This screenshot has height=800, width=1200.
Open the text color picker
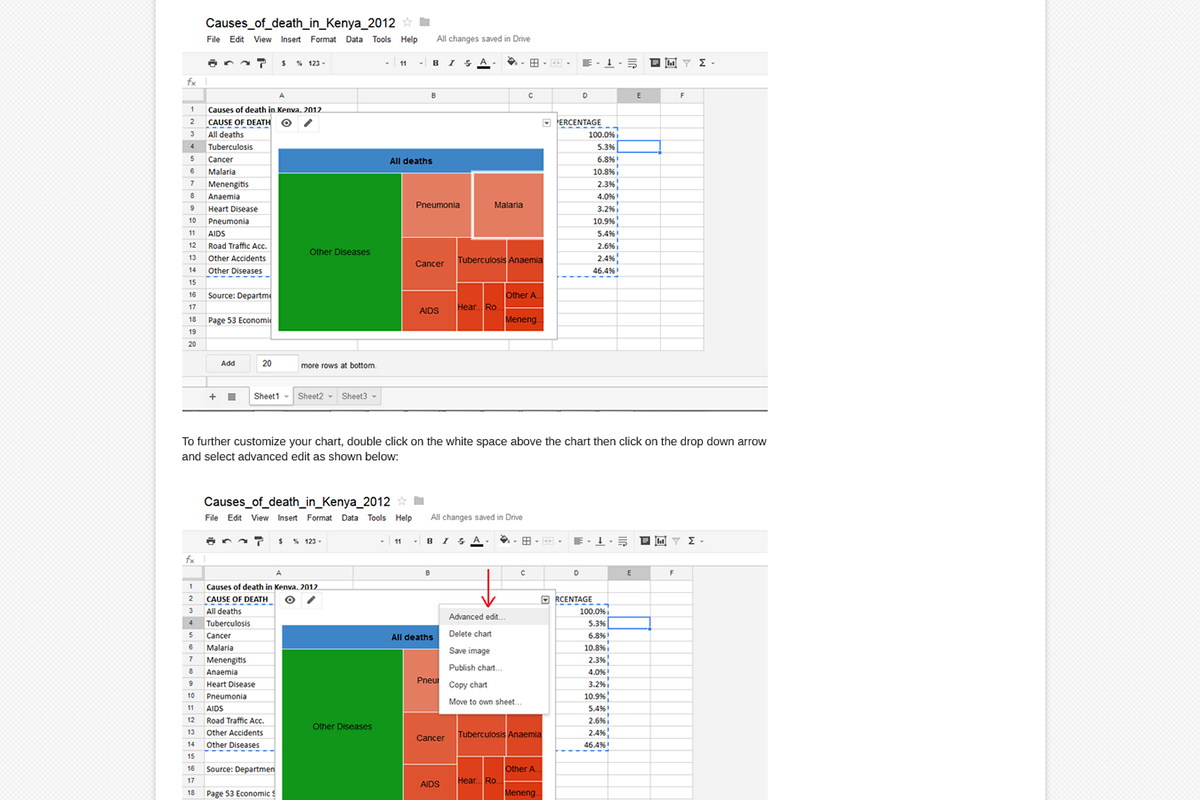click(481, 62)
